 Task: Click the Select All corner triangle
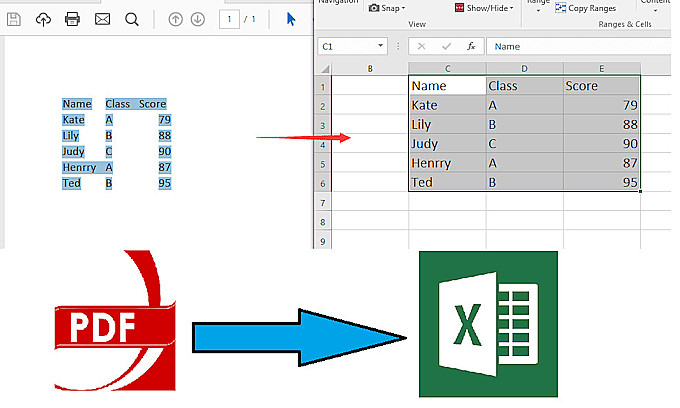[x=325, y=69]
